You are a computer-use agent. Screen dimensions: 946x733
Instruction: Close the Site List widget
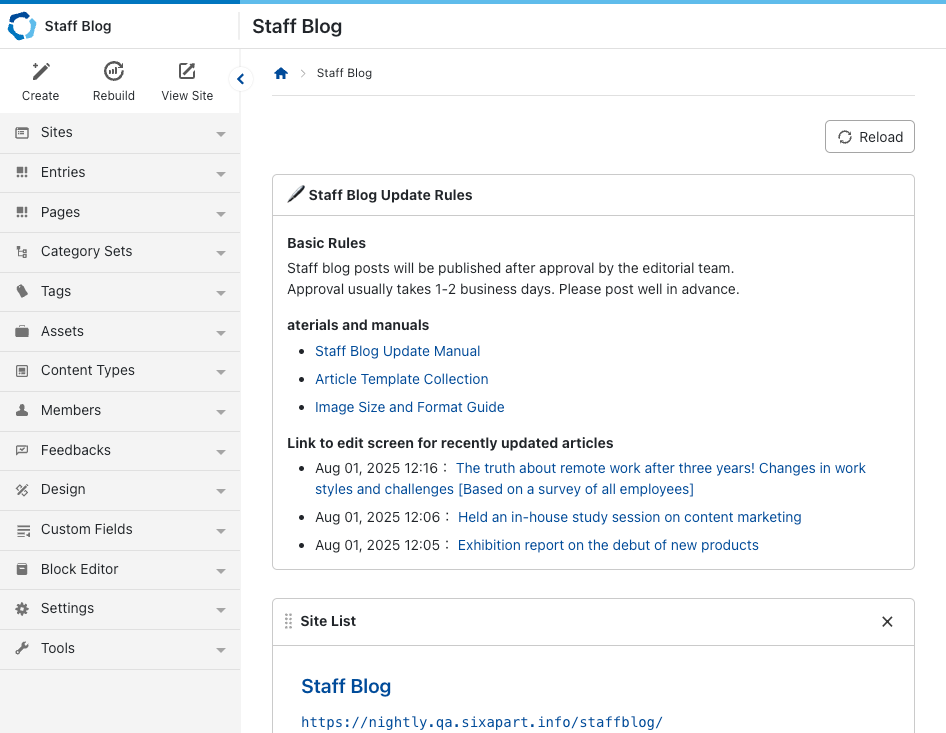[887, 621]
